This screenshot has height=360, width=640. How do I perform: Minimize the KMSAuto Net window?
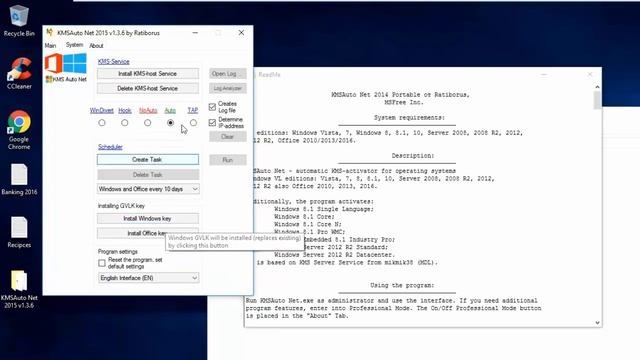pos(195,33)
